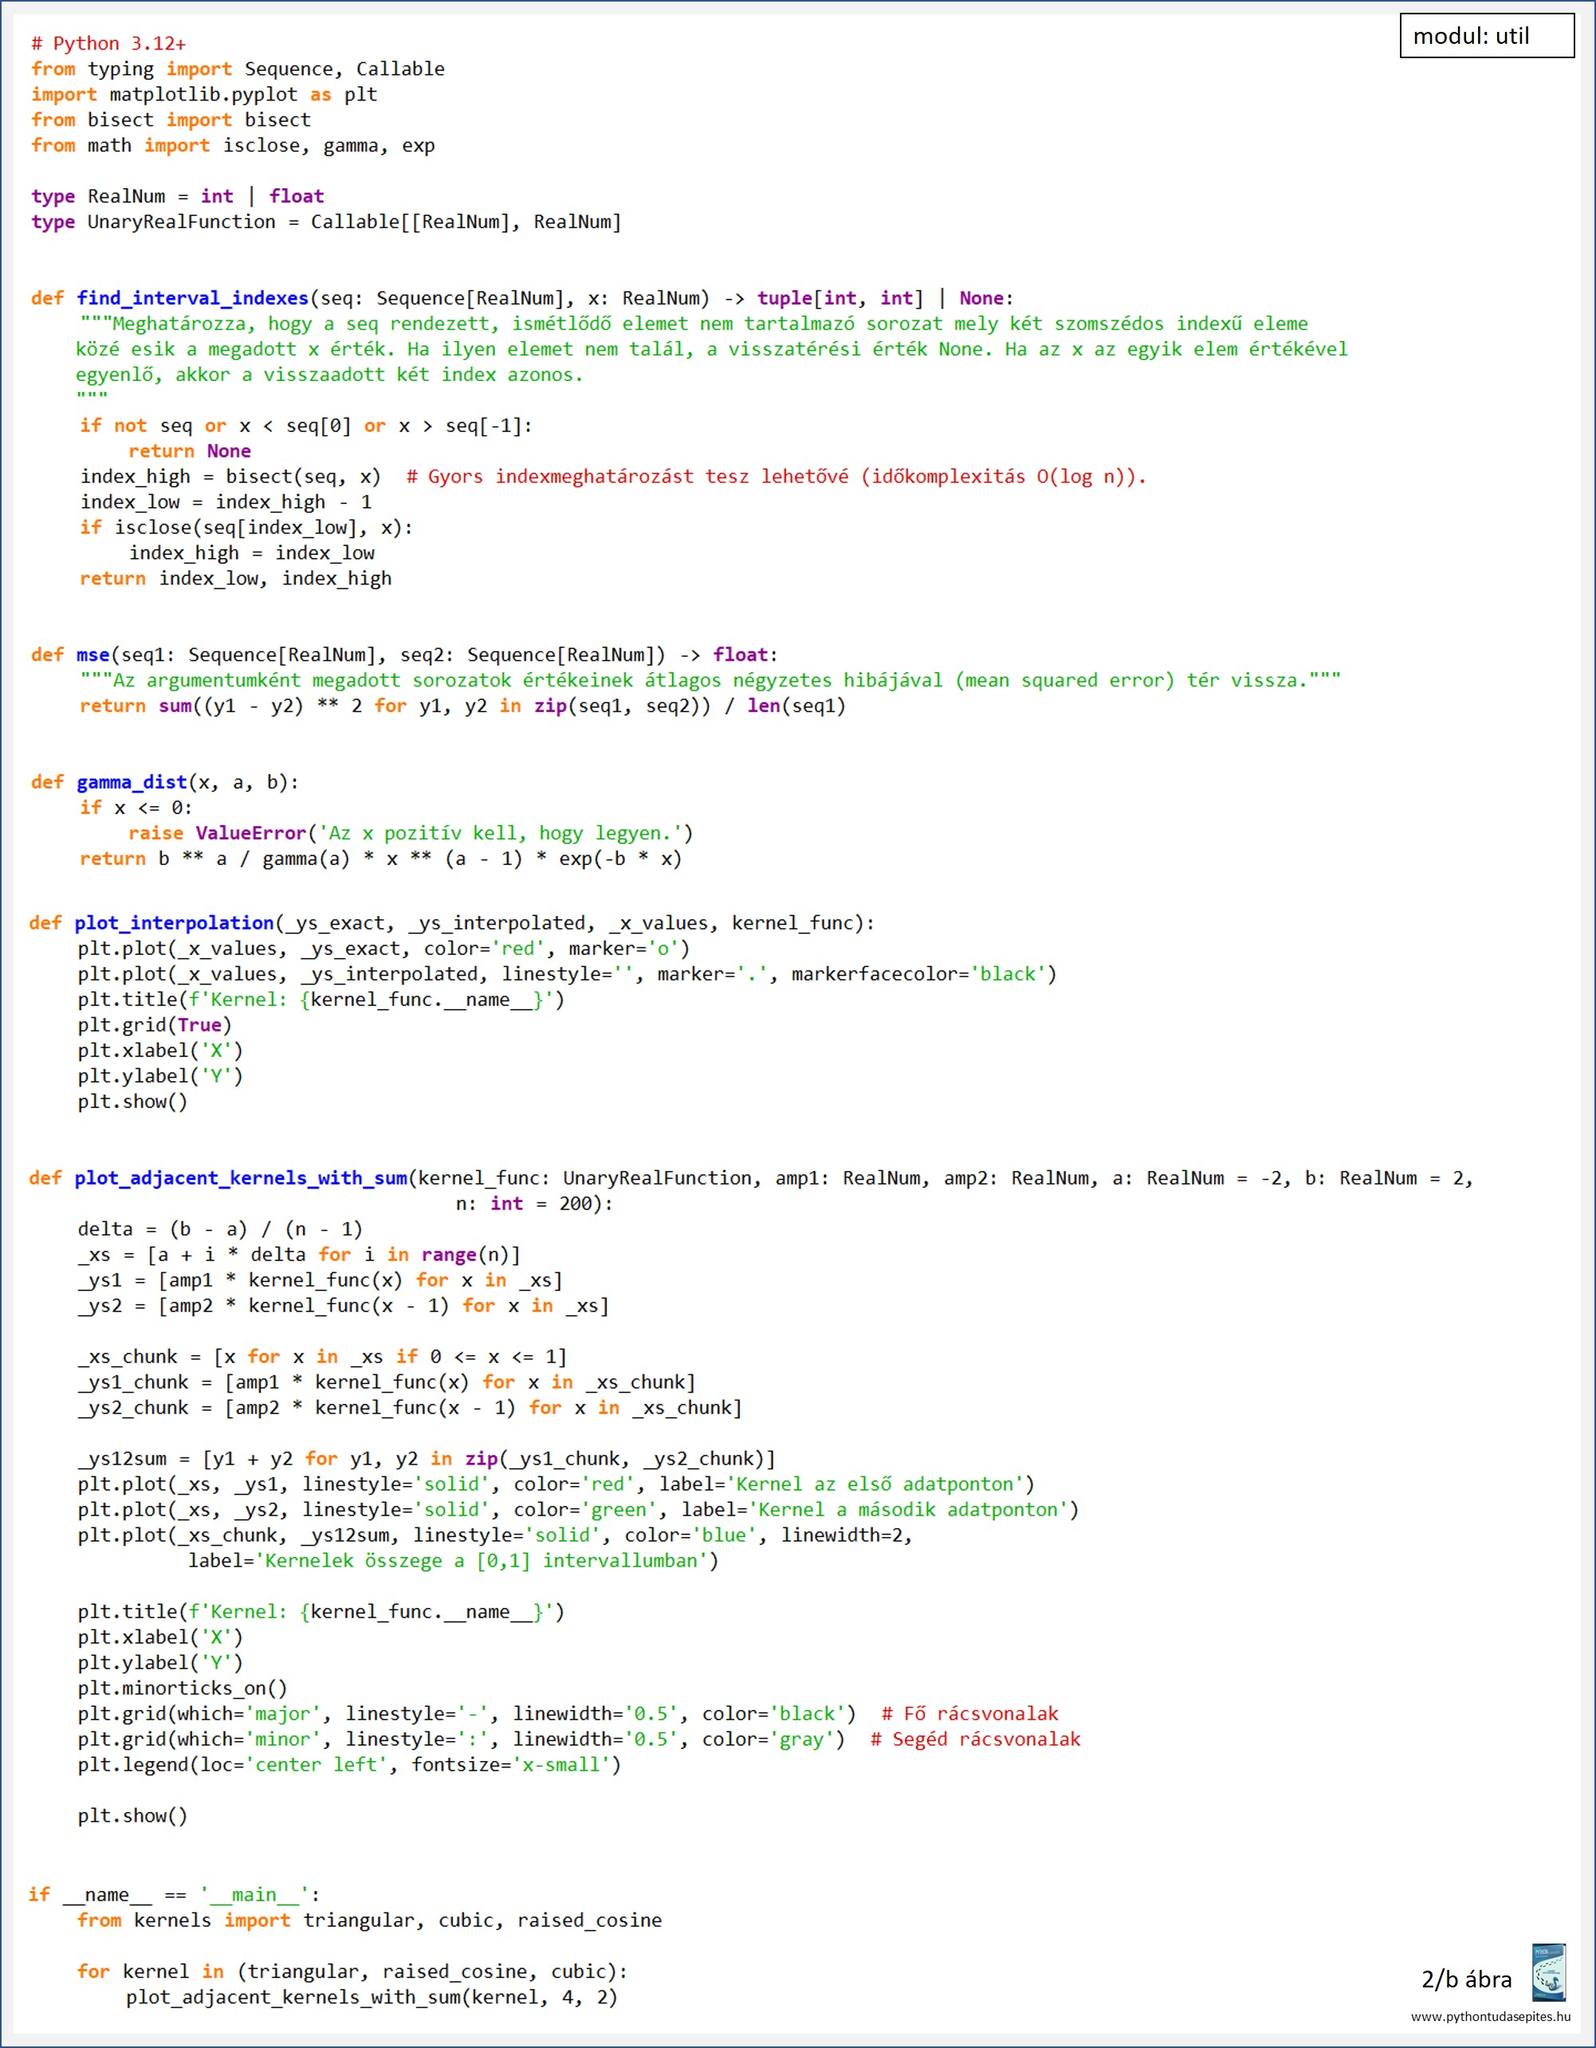
Task: Click the '_ys1_chunk' assignment line
Action: click(x=387, y=1382)
